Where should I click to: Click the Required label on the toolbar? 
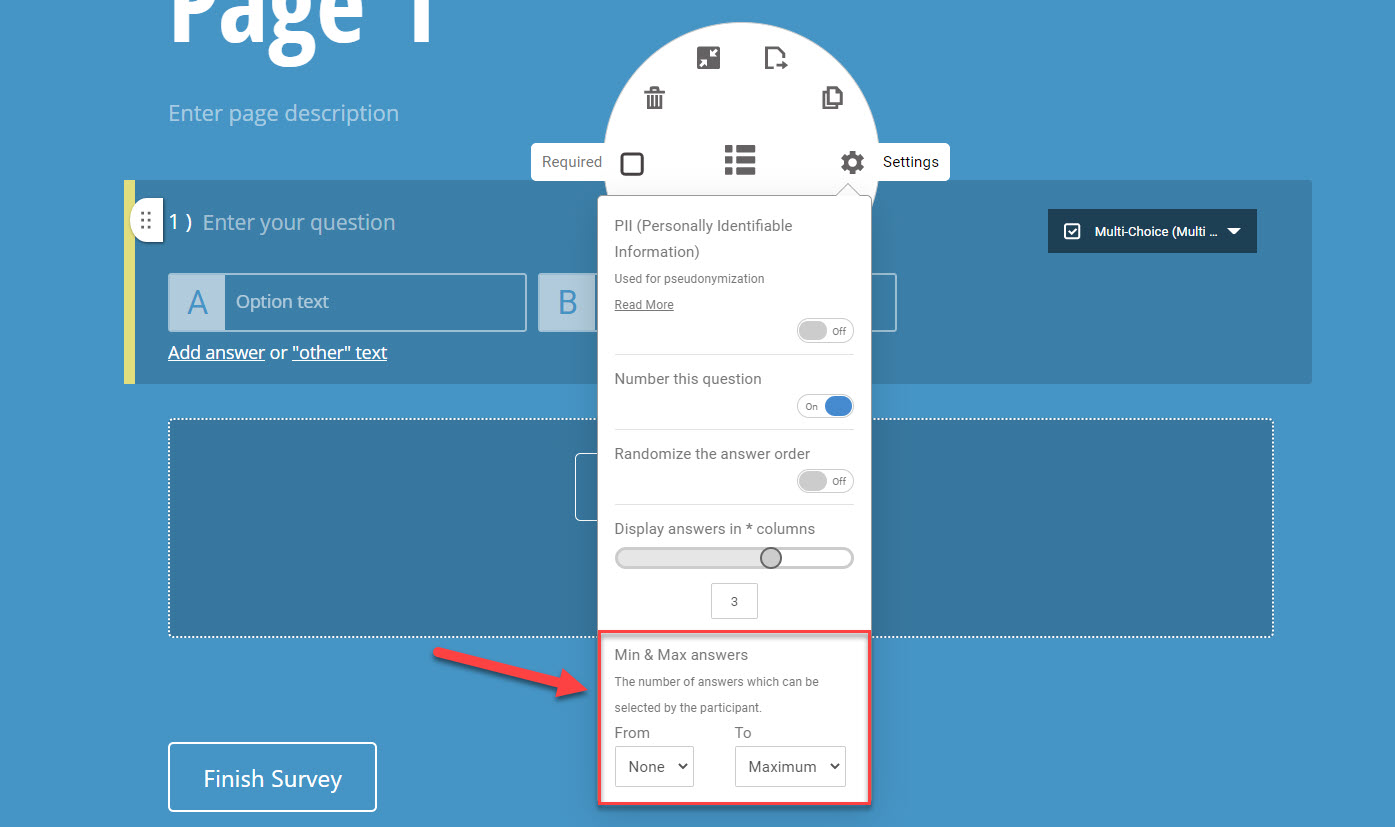(570, 161)
